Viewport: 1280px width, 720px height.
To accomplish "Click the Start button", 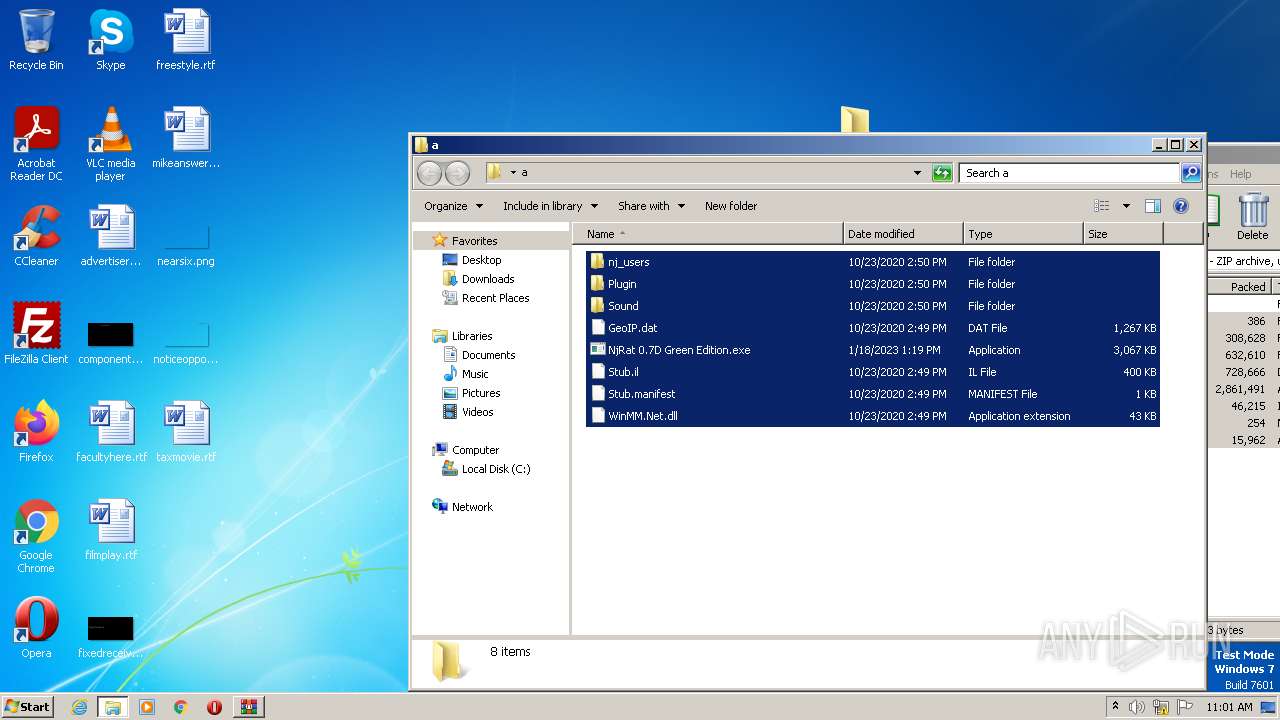I will coord(27,707).
